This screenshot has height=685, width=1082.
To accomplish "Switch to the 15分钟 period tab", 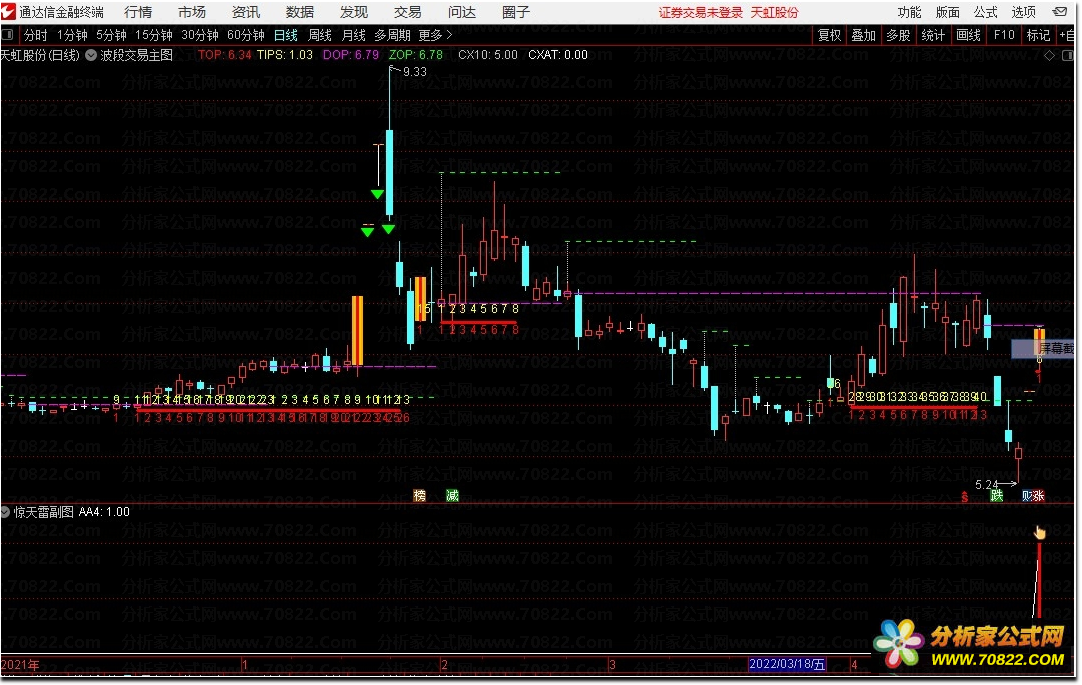I will click(x=153, y=34).
